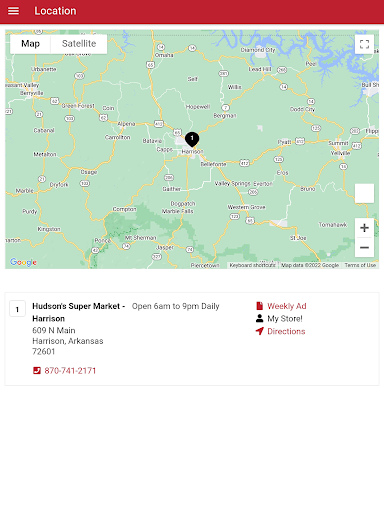Switch to Satellite view tab
Image resolution: width=384 pixels, height=512 pixels.
[x=79, y=44]
